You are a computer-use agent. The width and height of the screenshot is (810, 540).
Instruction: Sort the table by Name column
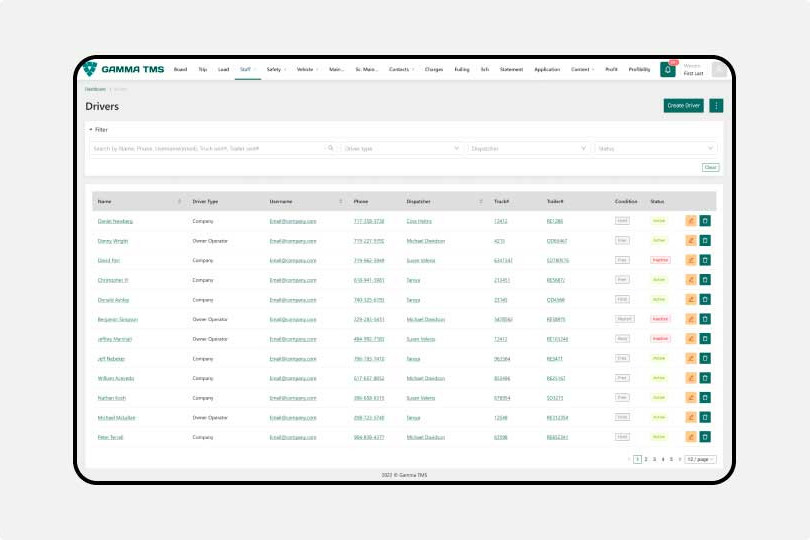click(x=179, y=201)
